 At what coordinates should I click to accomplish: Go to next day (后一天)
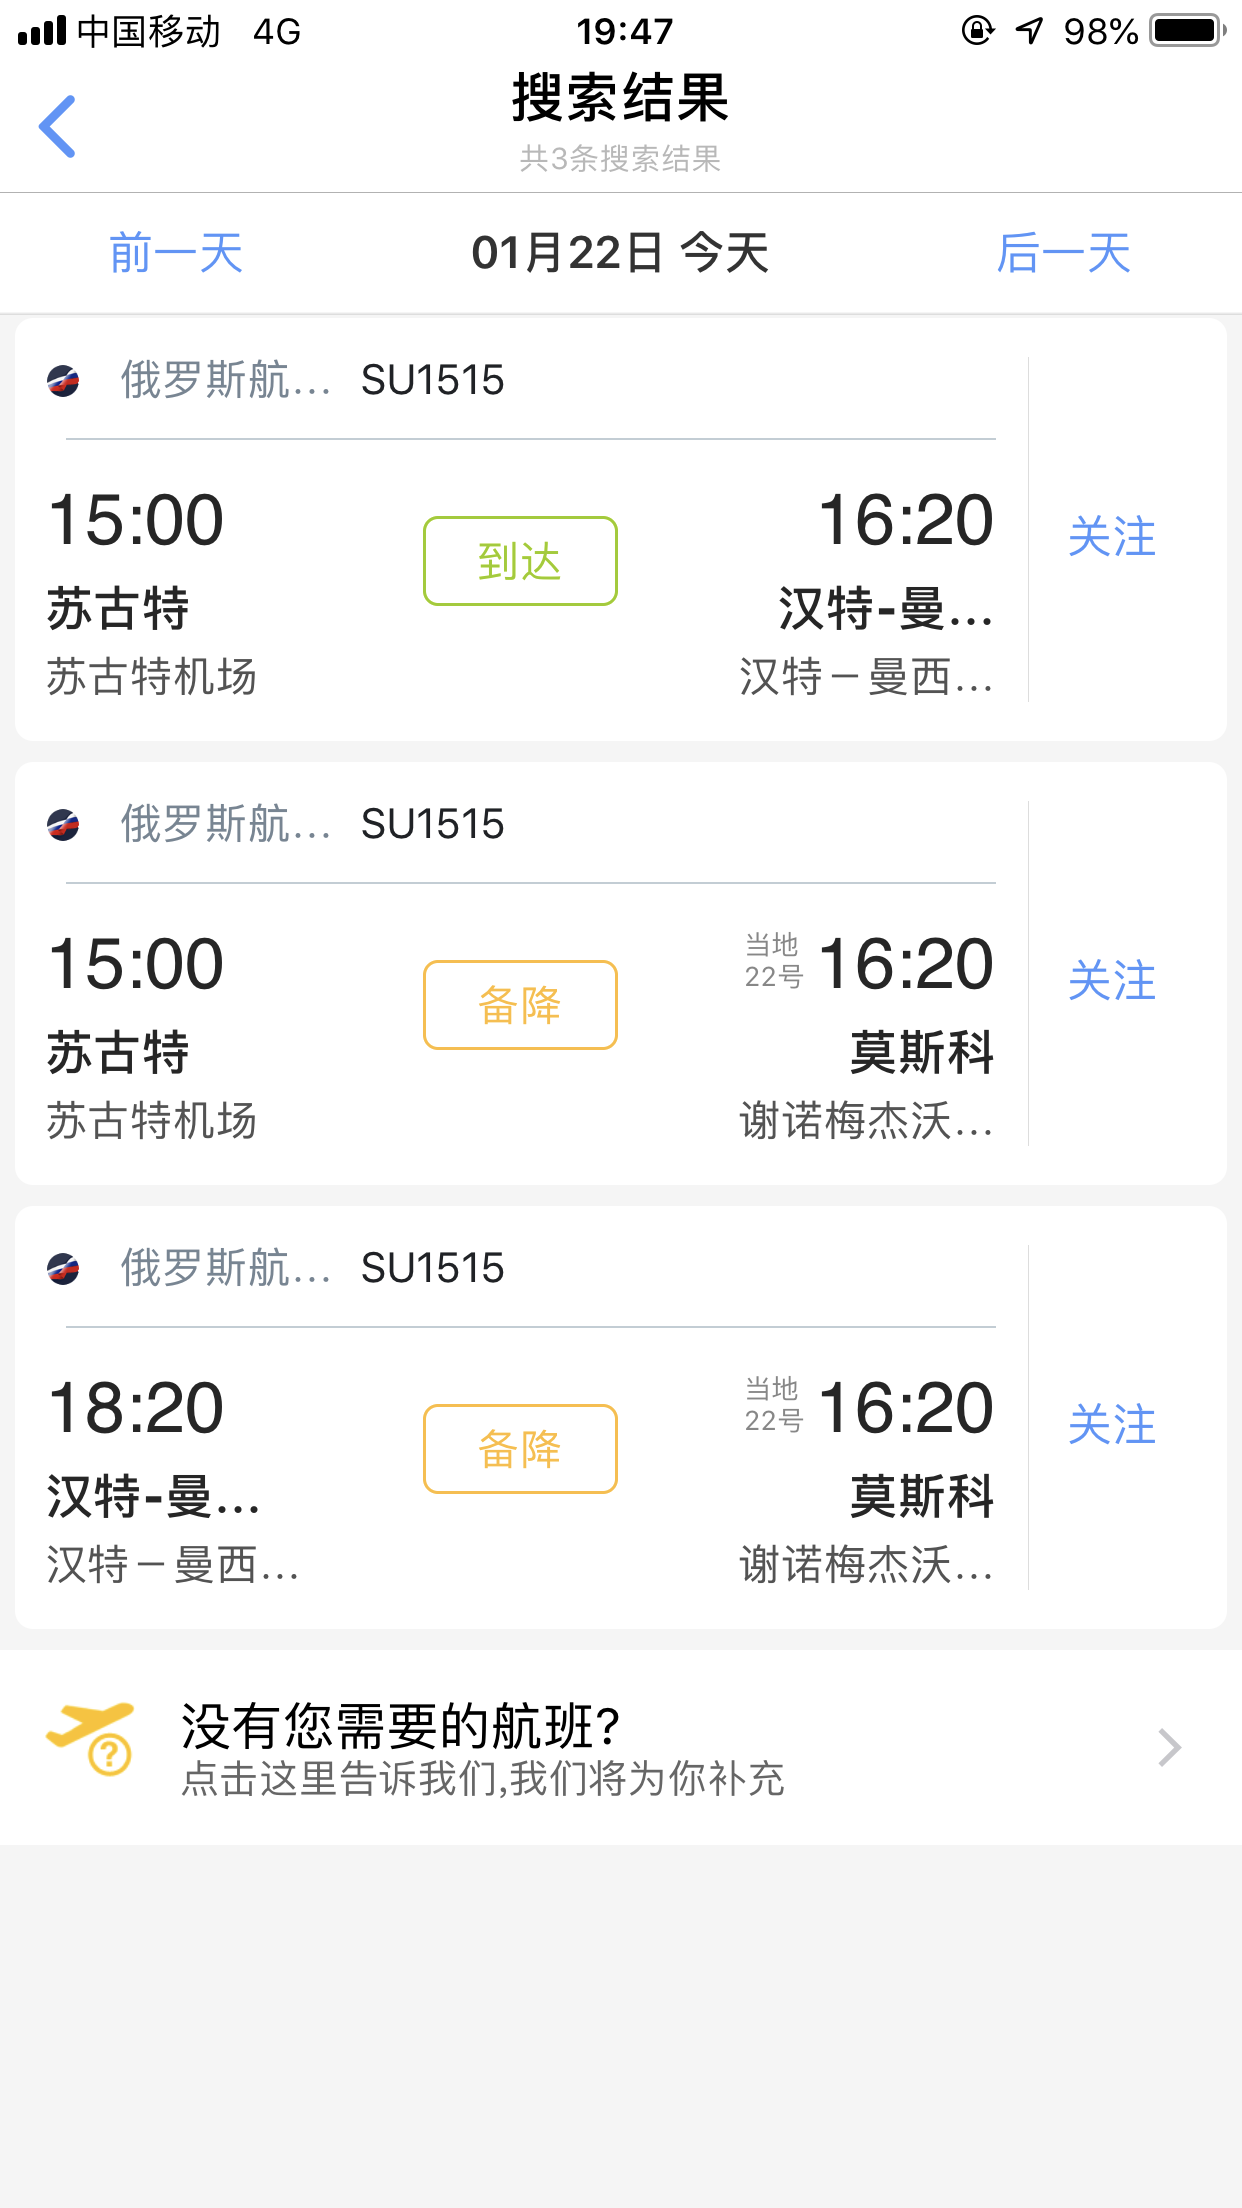[1064, 253]
